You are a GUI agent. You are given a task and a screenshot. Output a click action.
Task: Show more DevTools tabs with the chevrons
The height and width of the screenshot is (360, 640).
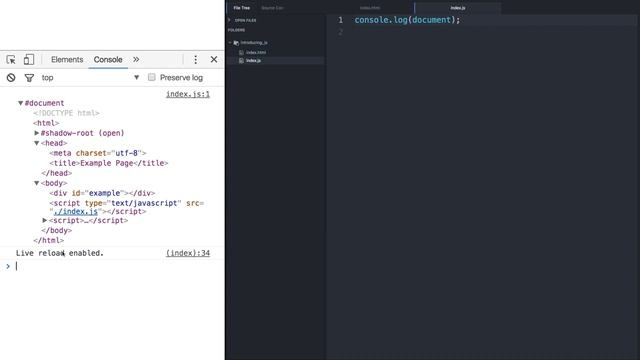136,60
